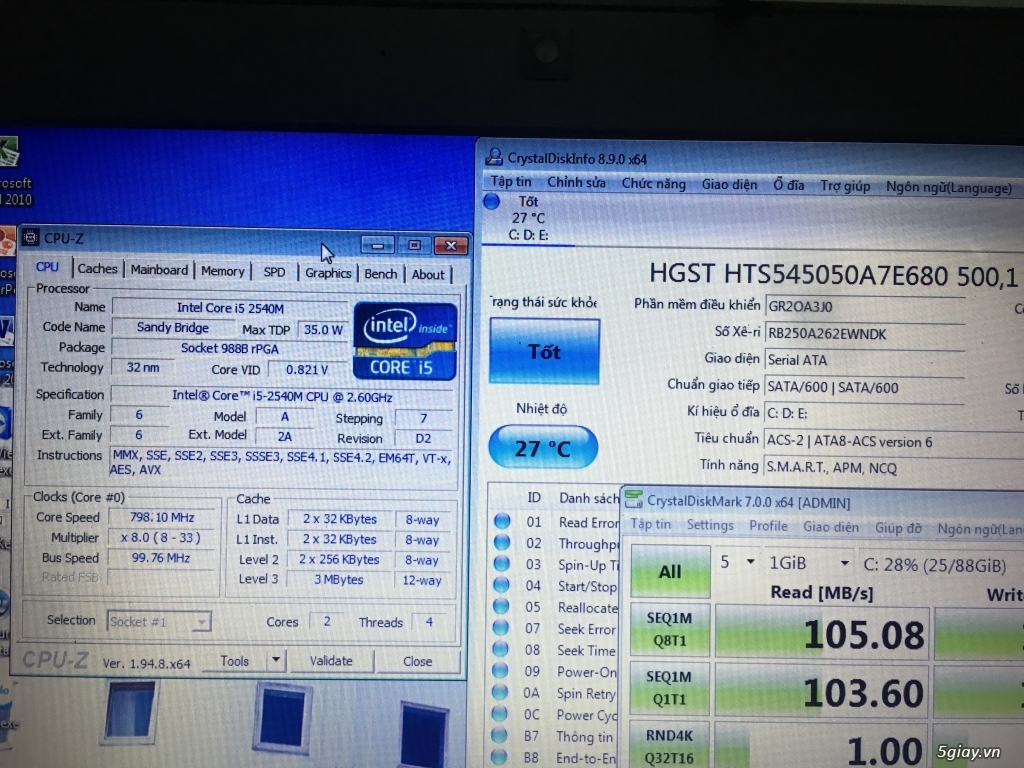The height and width of the screenshot is (768, 1024).
Task: Open the 1GiB test size dropdown
Action: pos(809,563)
